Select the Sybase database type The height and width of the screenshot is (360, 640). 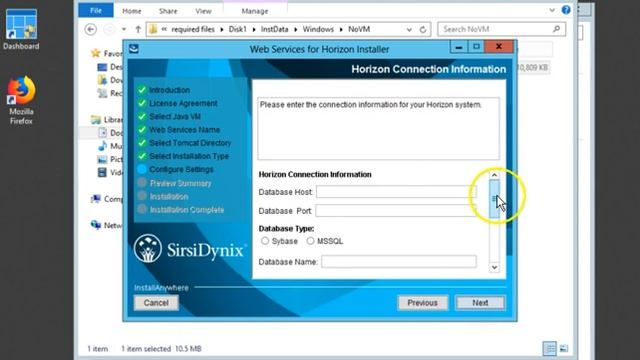coord(265,241)
